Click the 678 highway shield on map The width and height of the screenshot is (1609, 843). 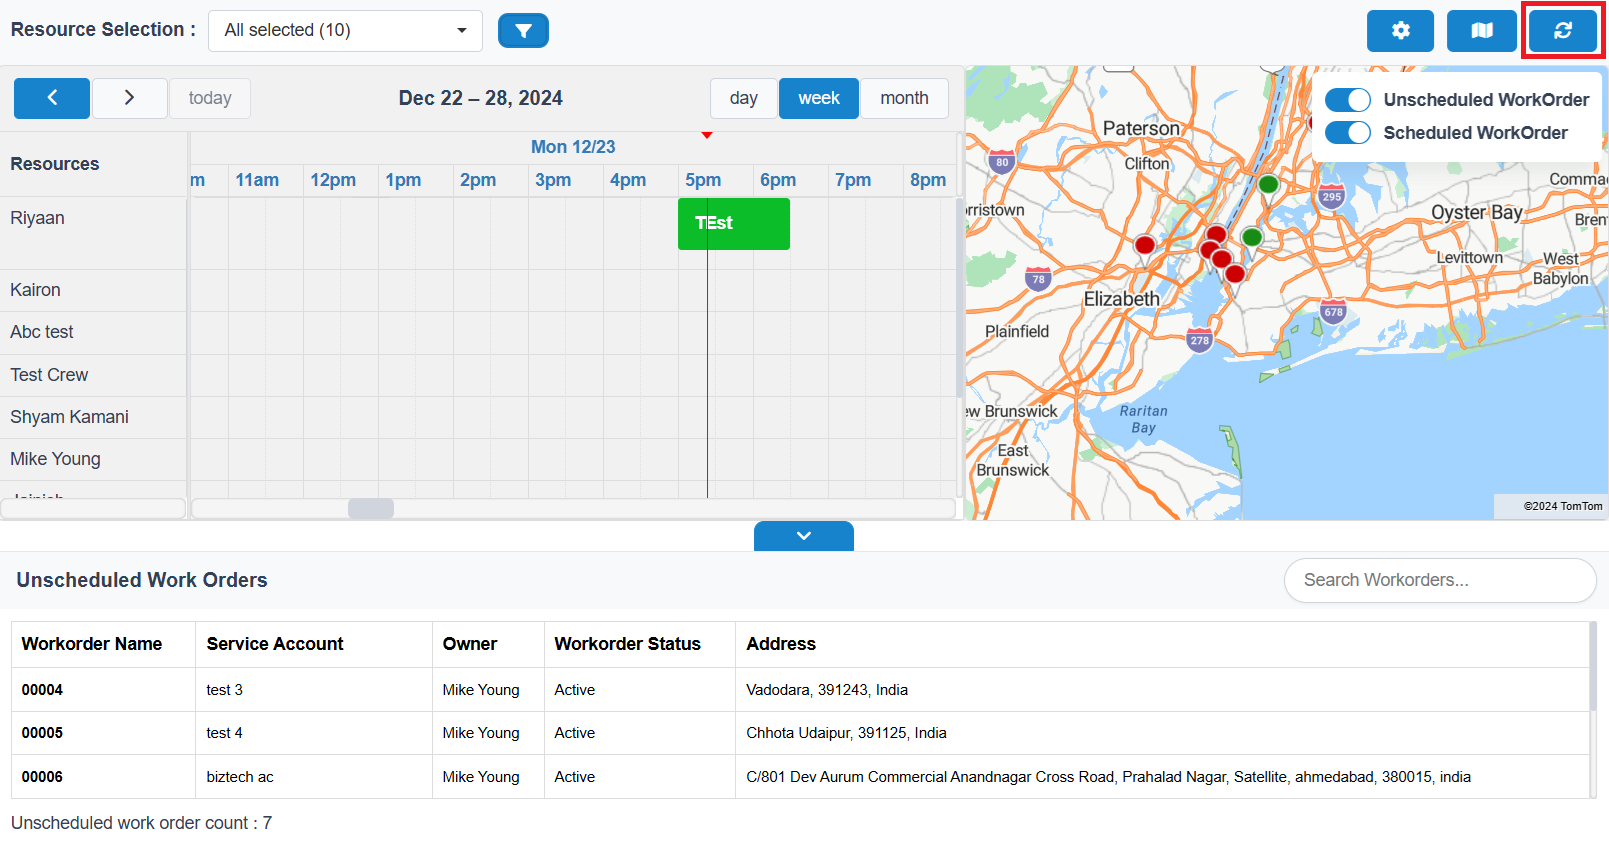tap(1333, 312)
